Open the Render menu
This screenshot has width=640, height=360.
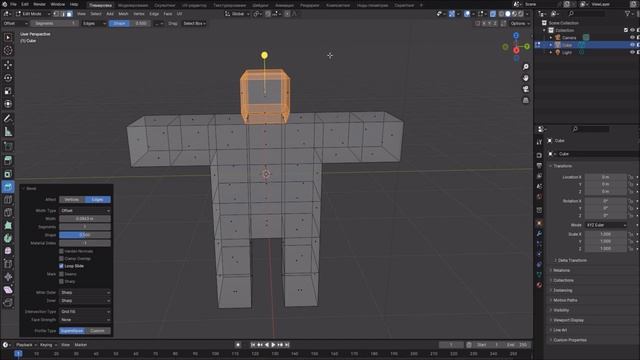point(40,4)
